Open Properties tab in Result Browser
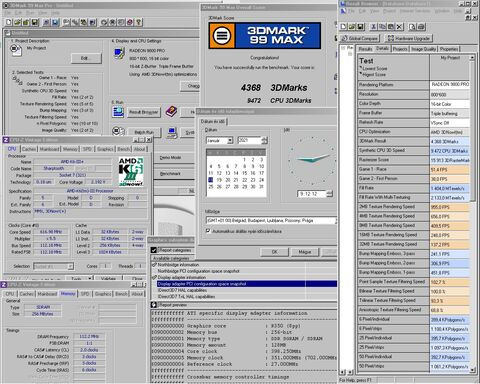Viewport: 480px width, 384px height. coord(449,49)
